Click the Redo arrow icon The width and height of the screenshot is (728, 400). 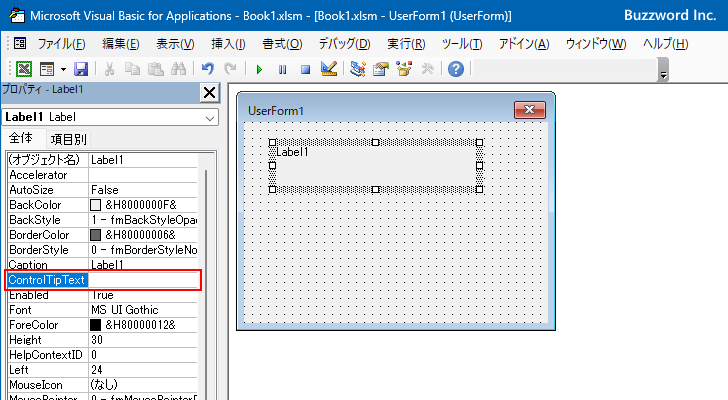point(230,69)
